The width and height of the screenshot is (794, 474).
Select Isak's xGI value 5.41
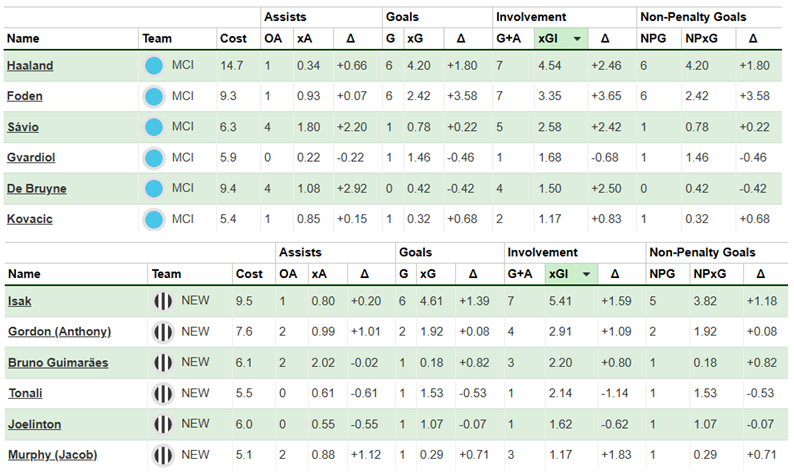(560, 301)
